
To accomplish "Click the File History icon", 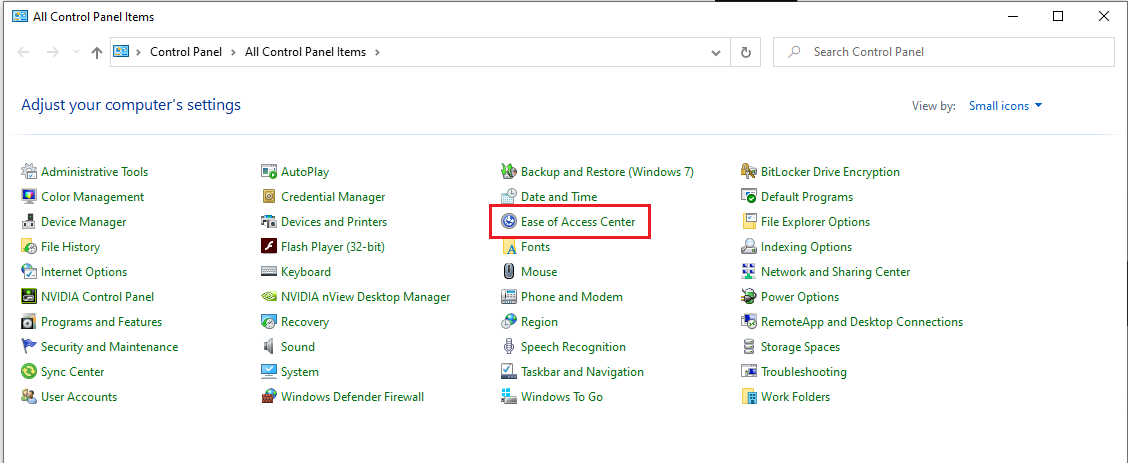I will (29, 247).
